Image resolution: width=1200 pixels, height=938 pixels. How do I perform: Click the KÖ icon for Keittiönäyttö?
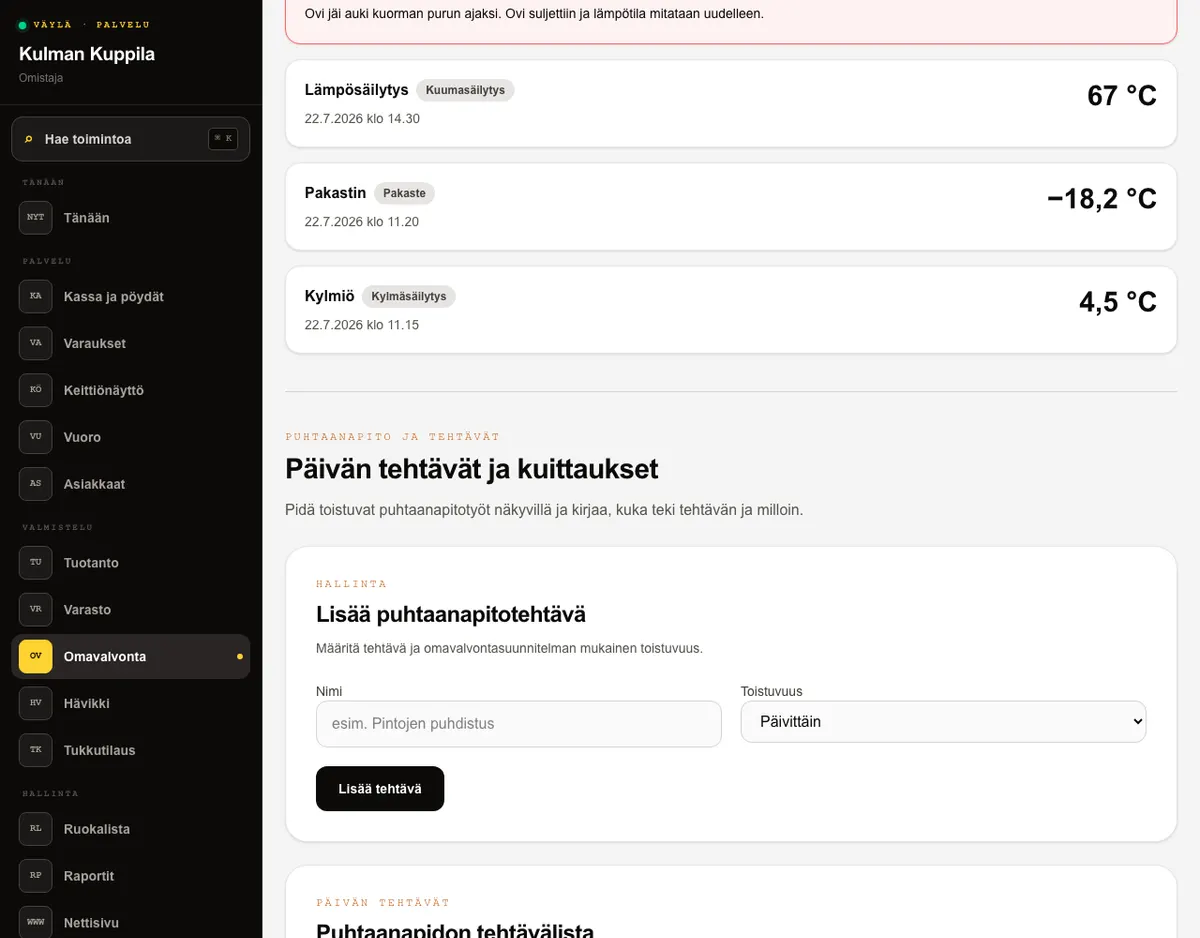pos(36,390)
